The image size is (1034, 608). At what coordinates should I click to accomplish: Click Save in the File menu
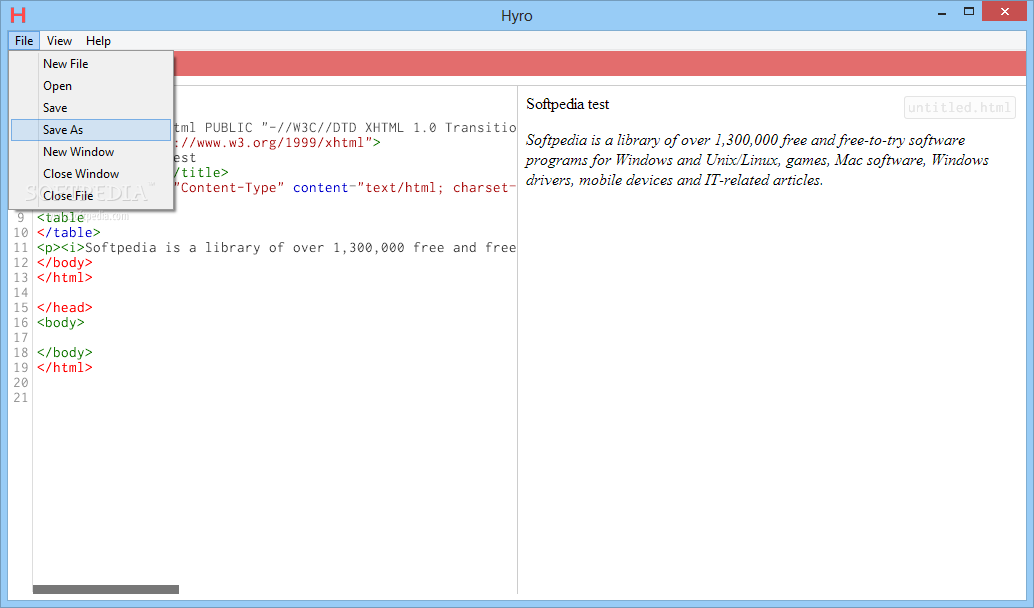click(91, 107)
